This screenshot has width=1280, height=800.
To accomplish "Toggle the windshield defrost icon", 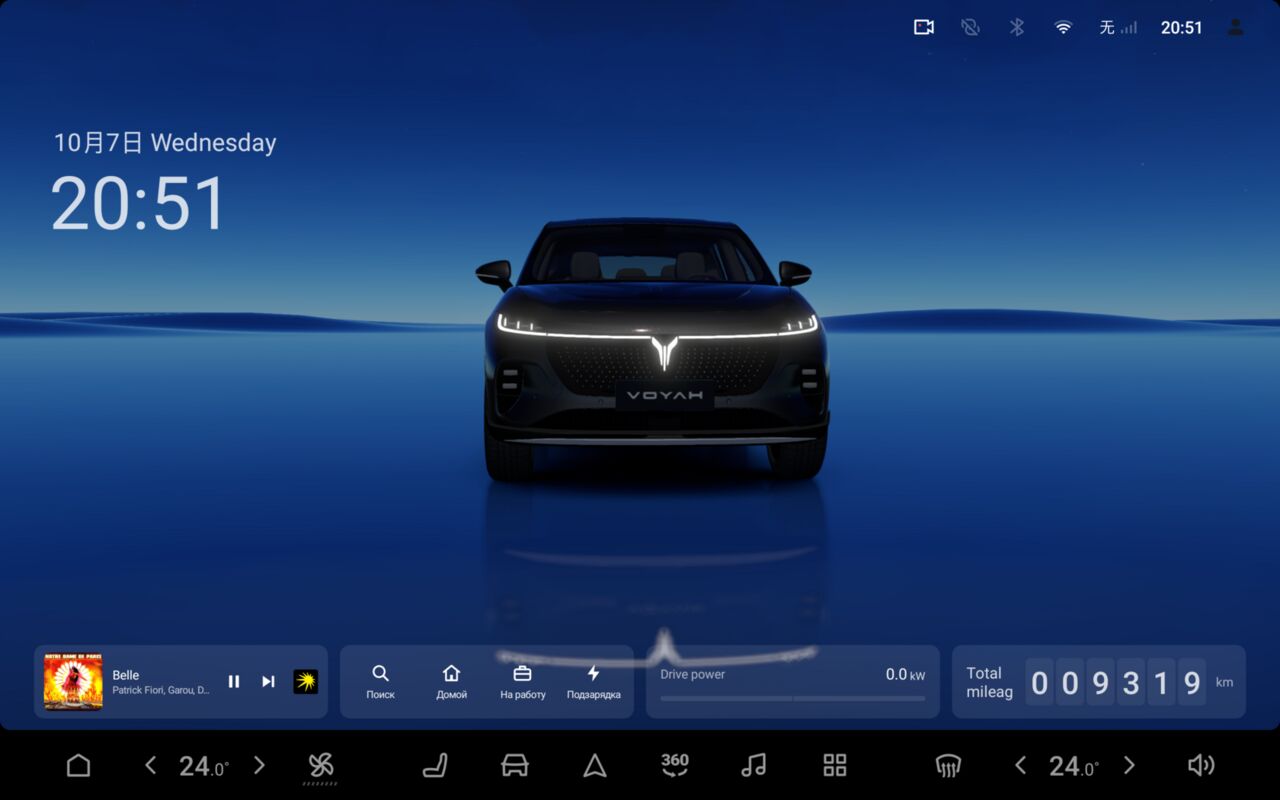I will (948, 766).
